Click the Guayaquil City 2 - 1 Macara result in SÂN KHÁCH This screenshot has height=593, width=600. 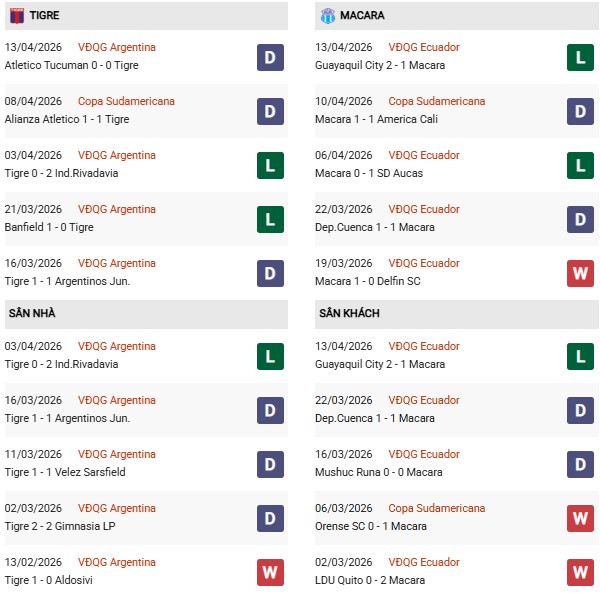[382, 364]
